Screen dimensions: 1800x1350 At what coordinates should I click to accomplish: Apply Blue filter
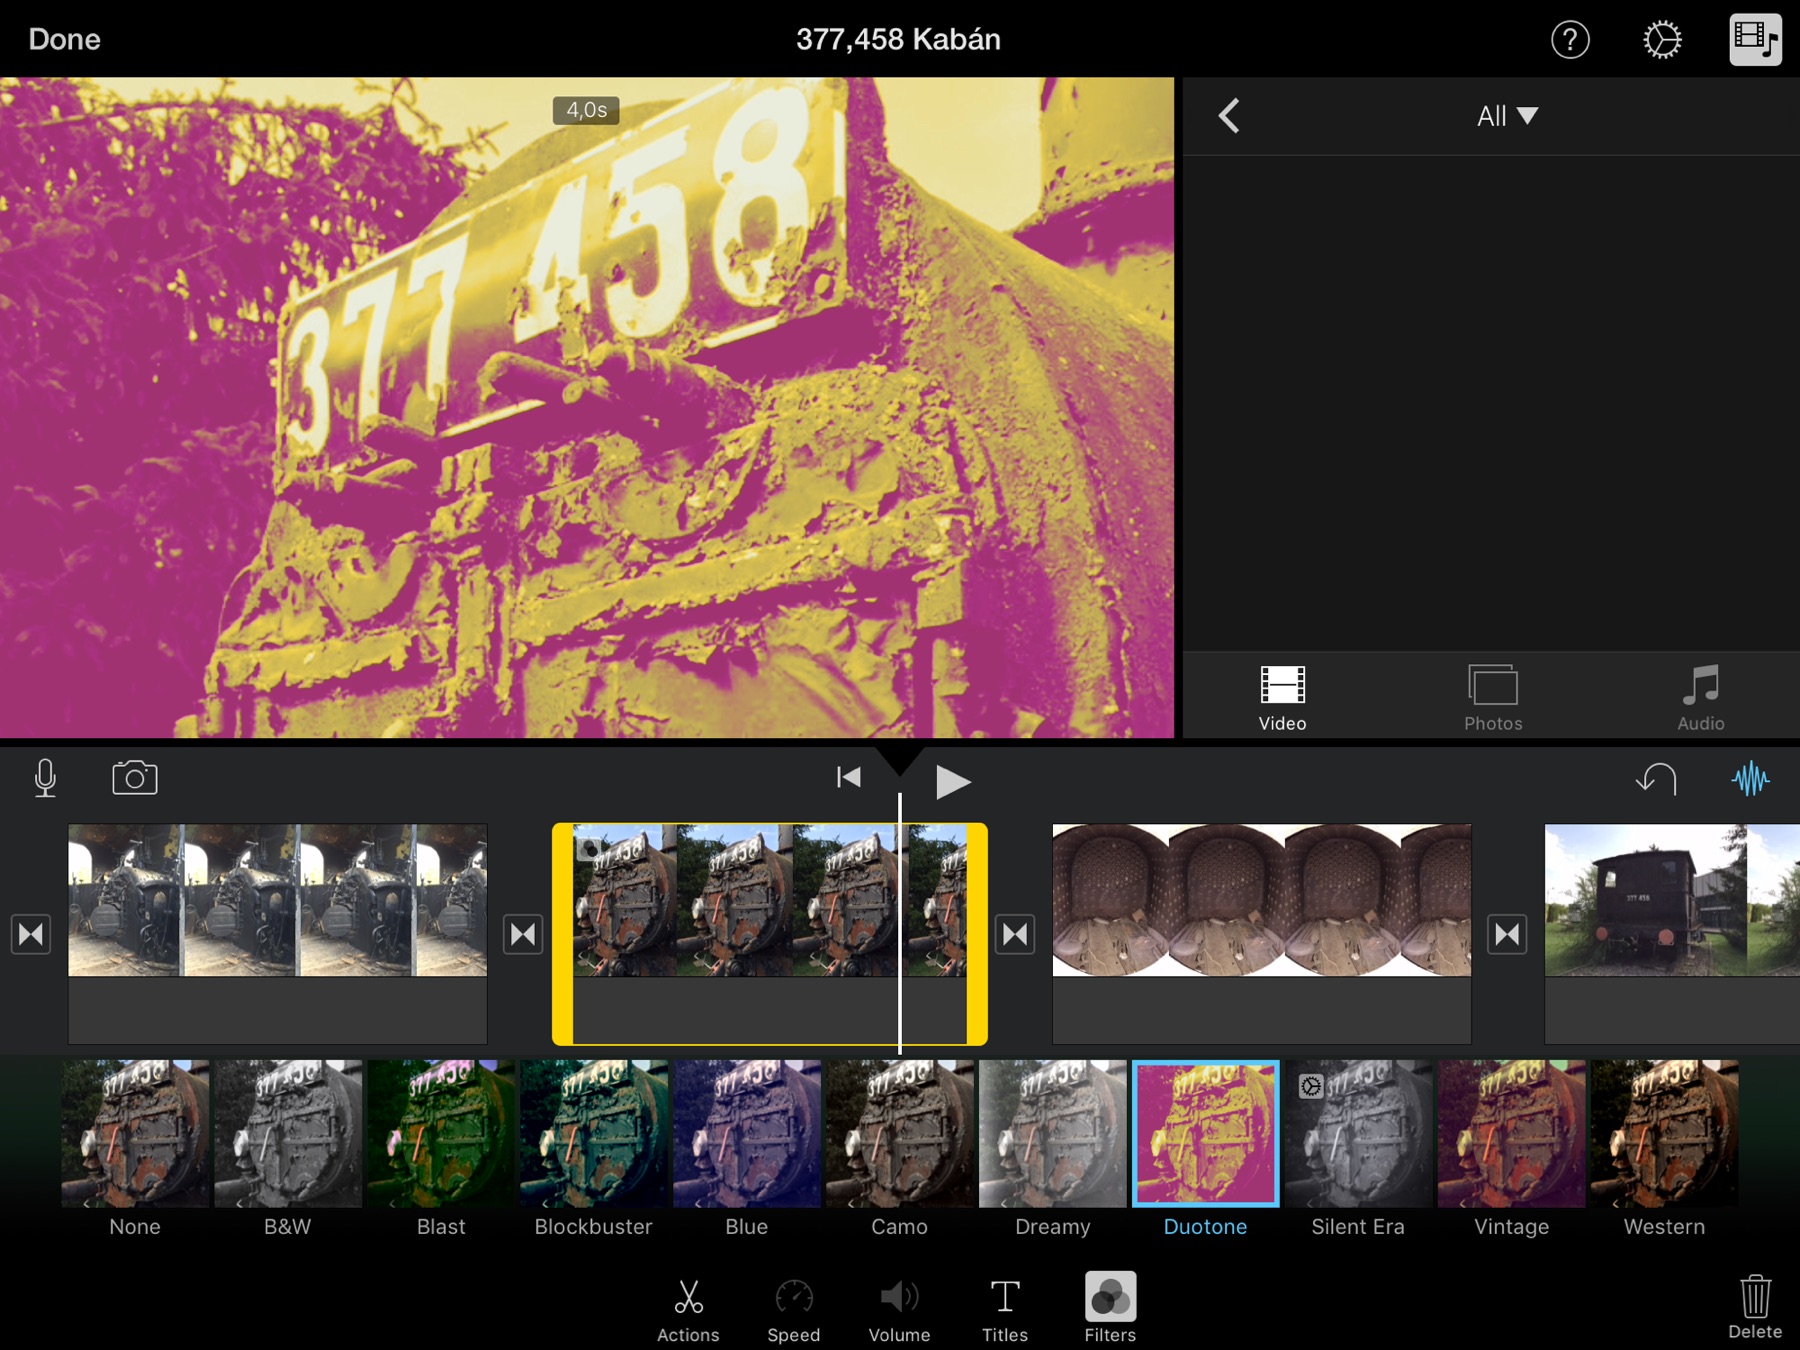(x=747, y=1148)
